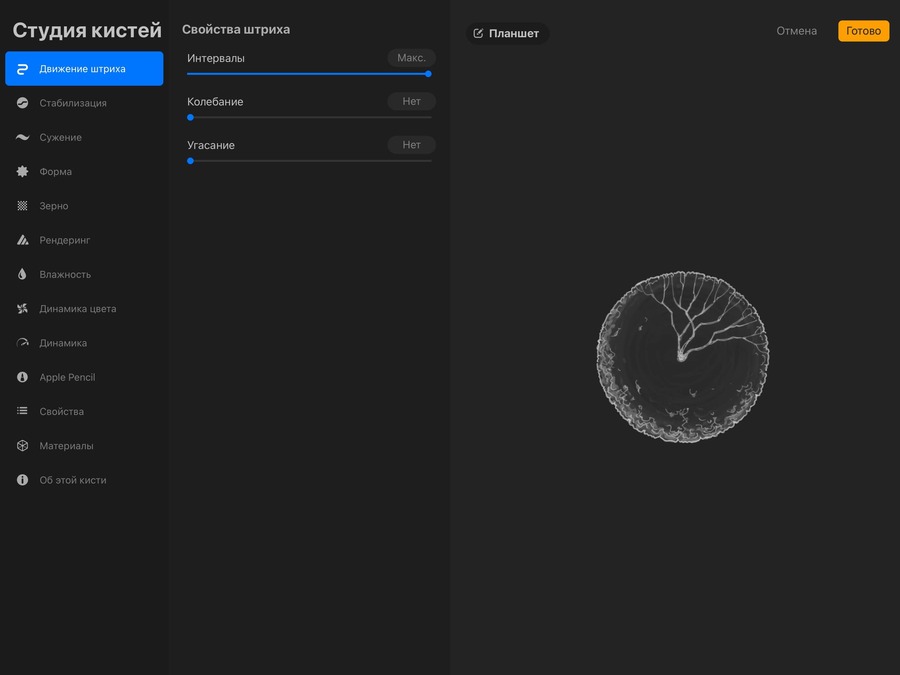Screen dimensions: 900x675
Task: Switch to the Зерно section
Action: point(84,205)
